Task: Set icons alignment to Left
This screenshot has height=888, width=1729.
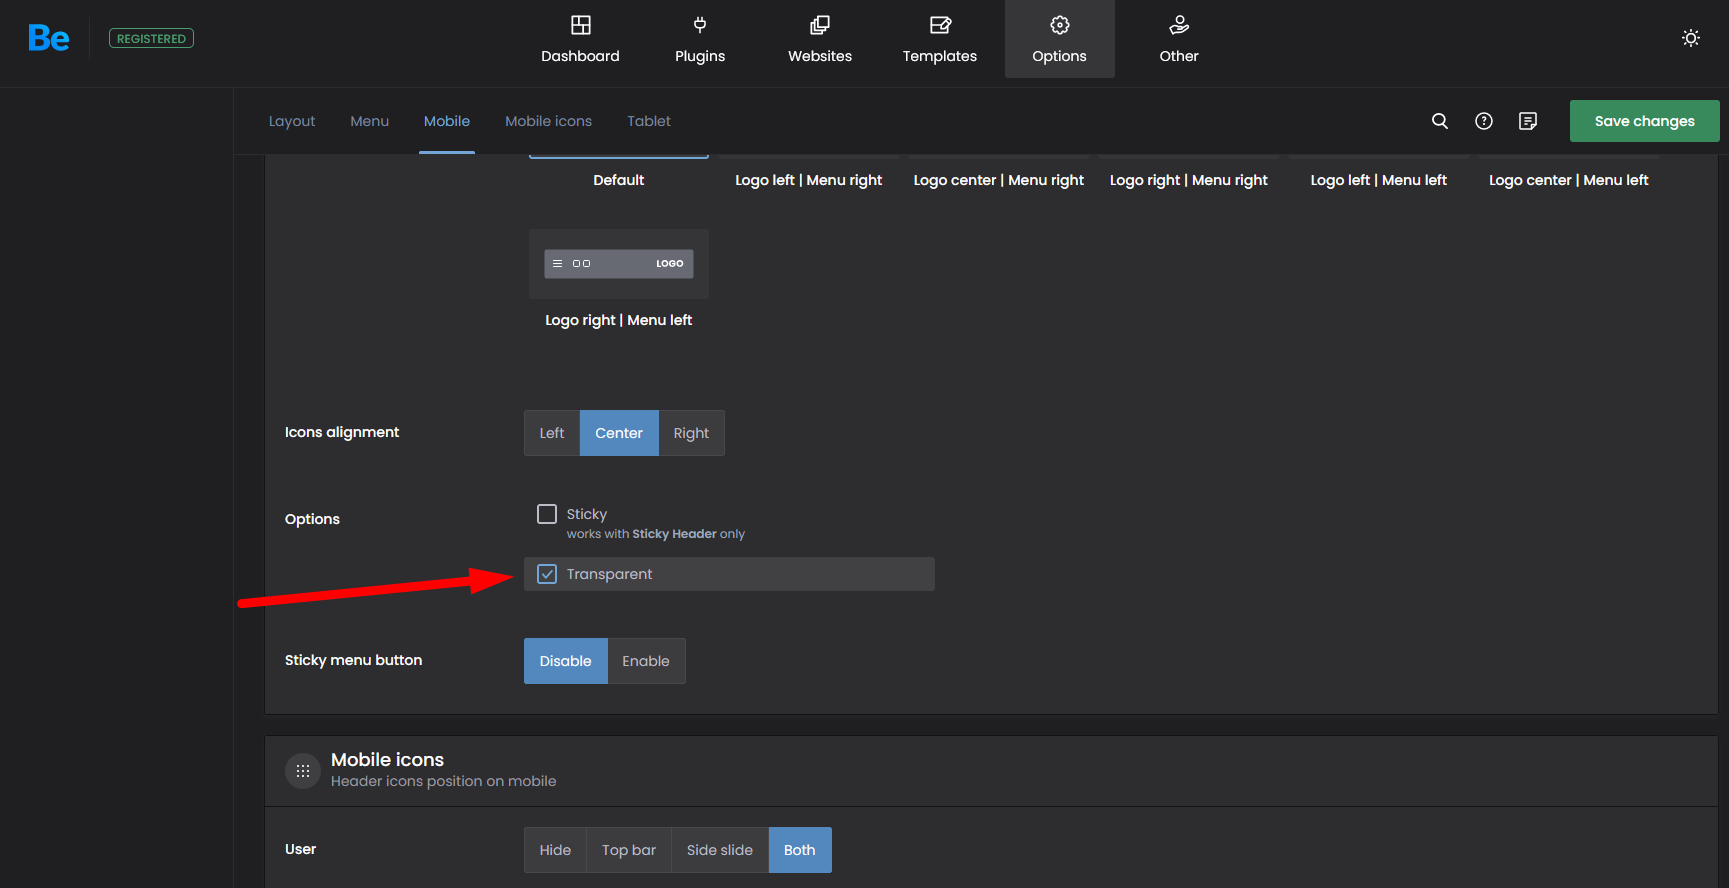Action: (552, 433)
